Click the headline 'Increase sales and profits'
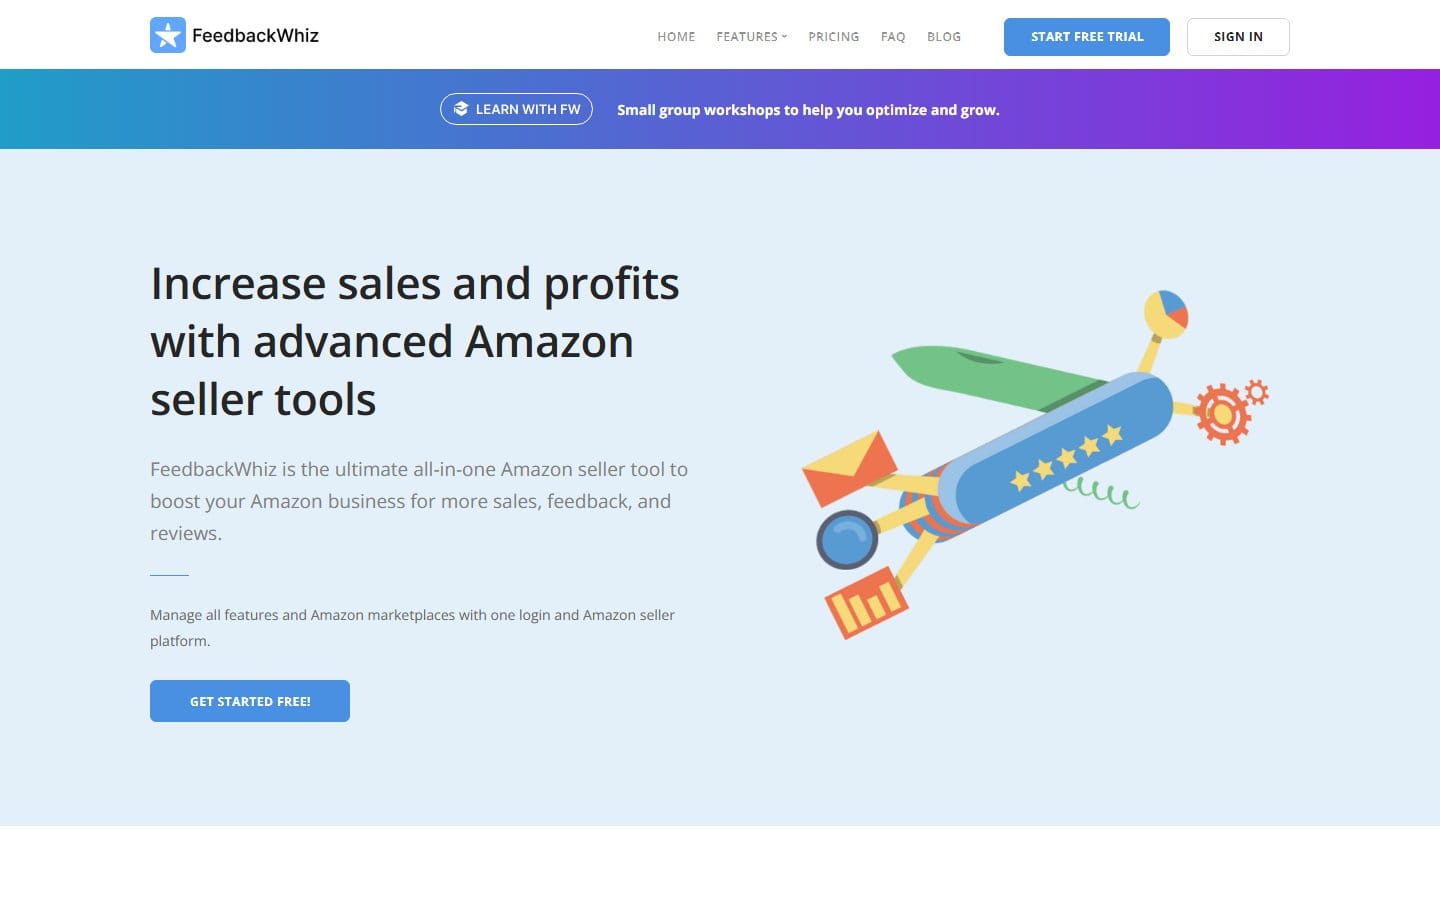 415,284
